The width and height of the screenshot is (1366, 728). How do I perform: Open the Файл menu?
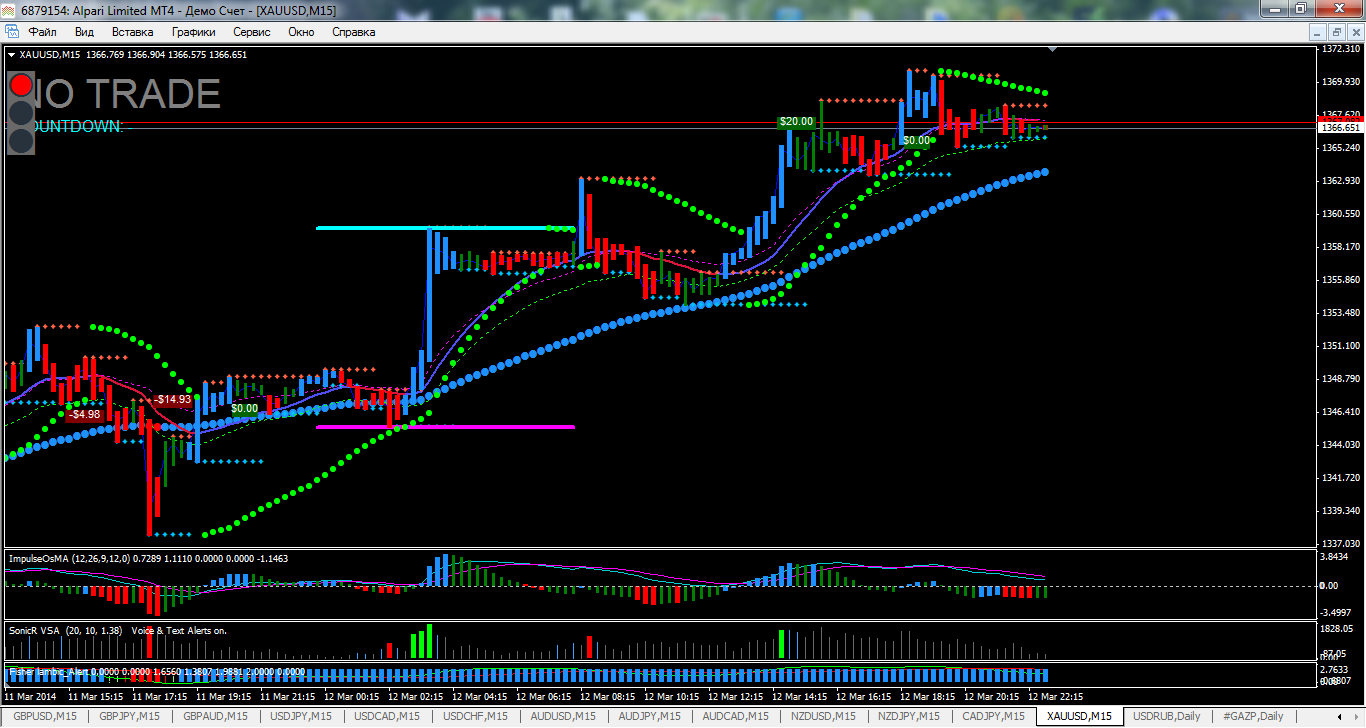pyautogui.click(x=43, y=32)
